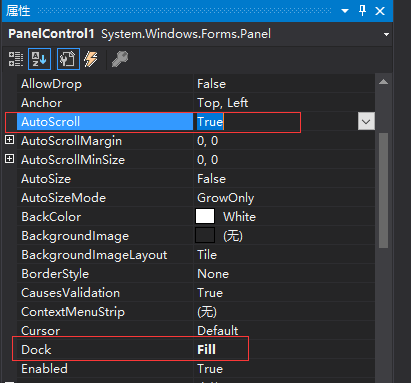Viewport: 411px width, 383px height.
Task: Select the BackgroundImageLayout property name
Action: click(94, 255)
